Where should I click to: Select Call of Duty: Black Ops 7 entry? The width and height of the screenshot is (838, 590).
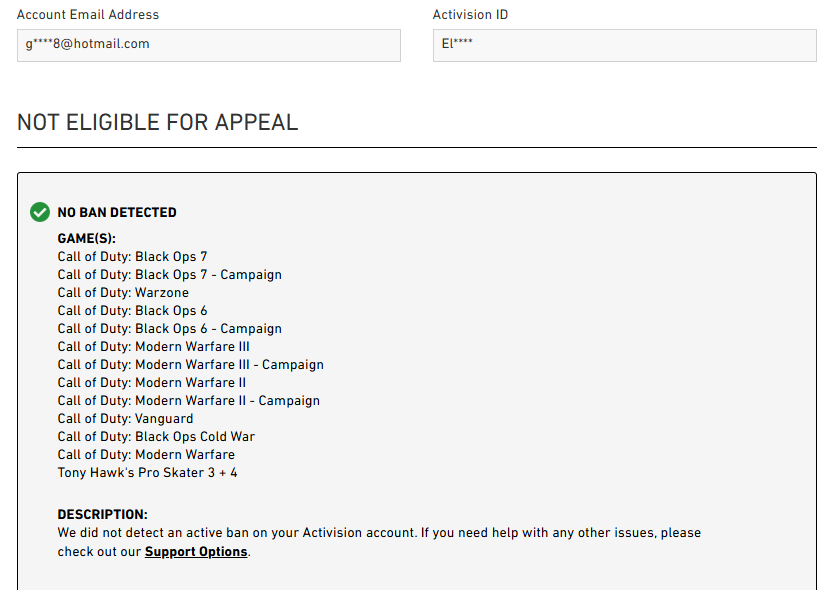tap(133, 257)
